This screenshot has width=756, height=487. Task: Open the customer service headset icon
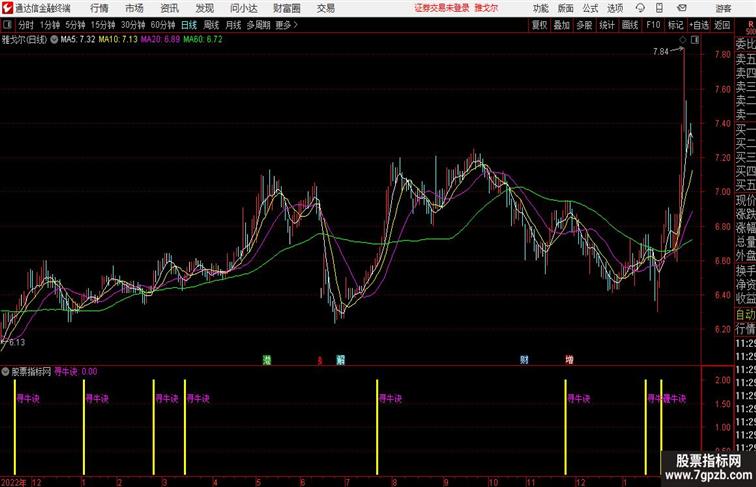click(x=640, y=8)
